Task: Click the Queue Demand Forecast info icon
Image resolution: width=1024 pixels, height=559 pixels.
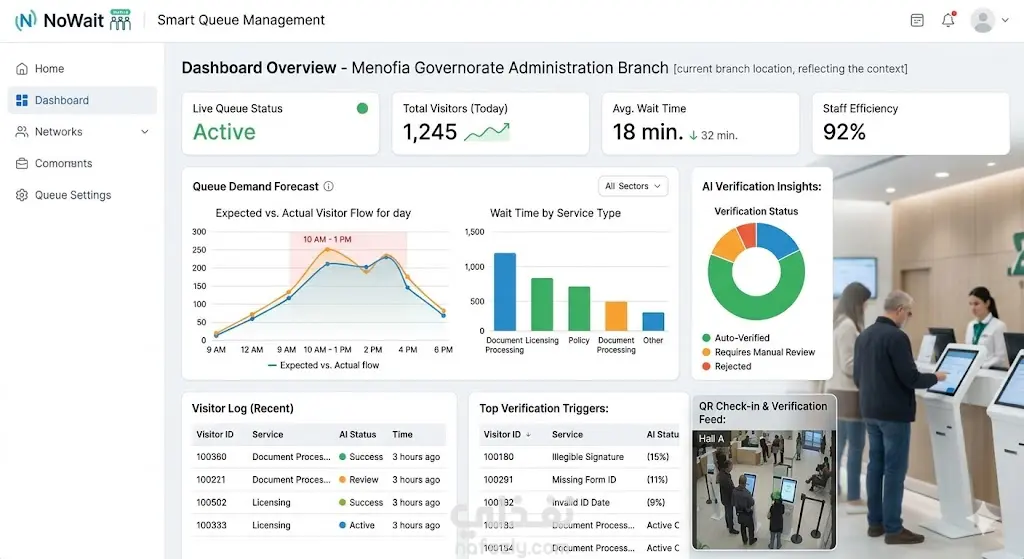Action: (328, 186)
